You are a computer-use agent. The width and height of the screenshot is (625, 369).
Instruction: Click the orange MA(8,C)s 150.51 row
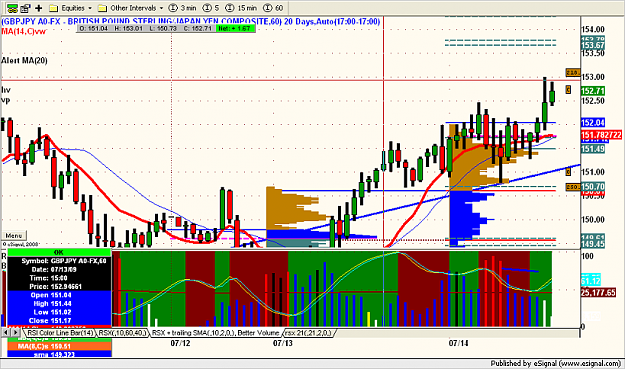pyautogui.click(x=59, y=346)
